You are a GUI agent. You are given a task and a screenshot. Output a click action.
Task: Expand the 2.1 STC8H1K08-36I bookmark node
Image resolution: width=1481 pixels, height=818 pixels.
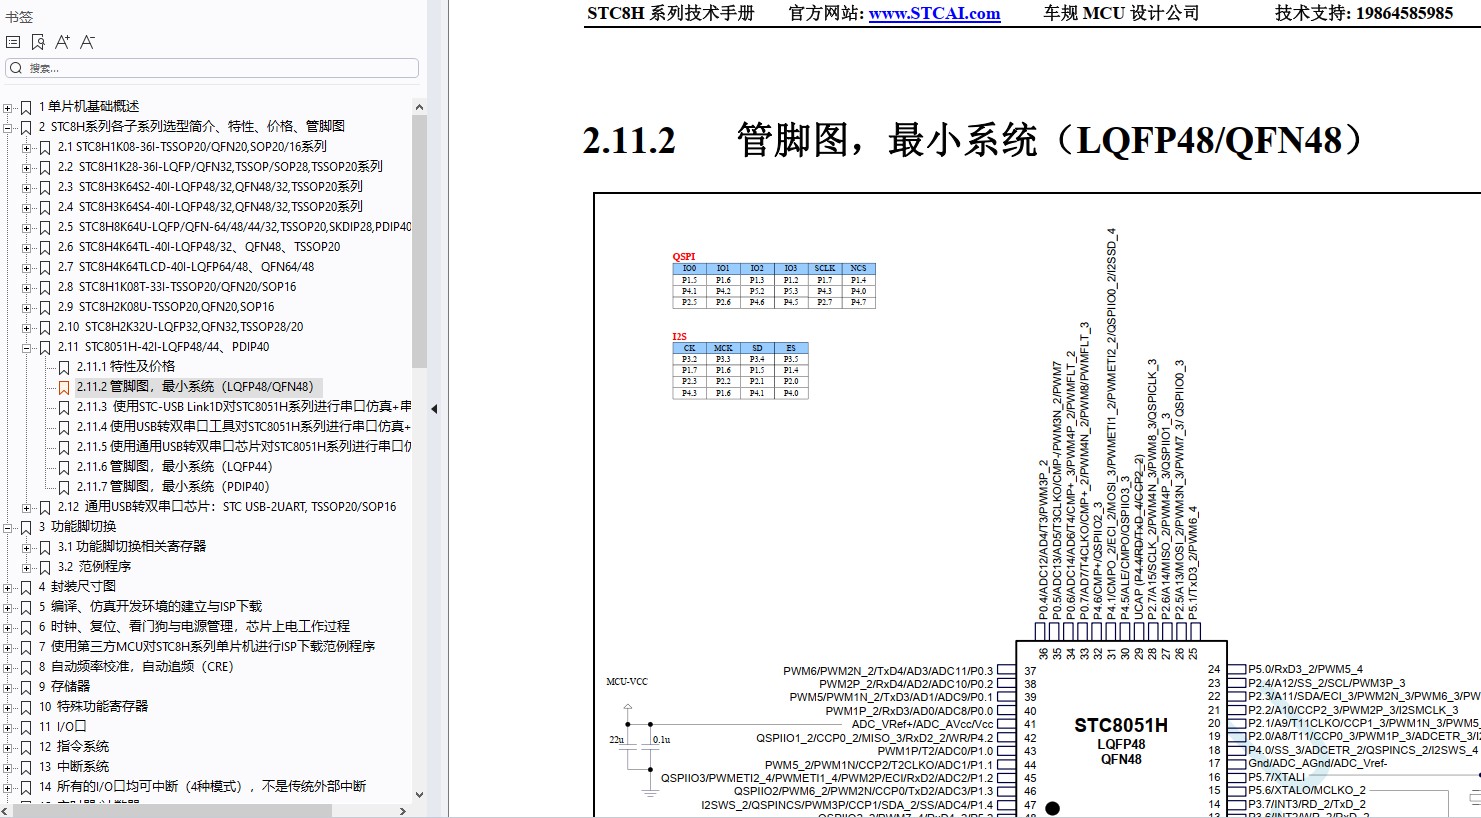coord(27,147)
